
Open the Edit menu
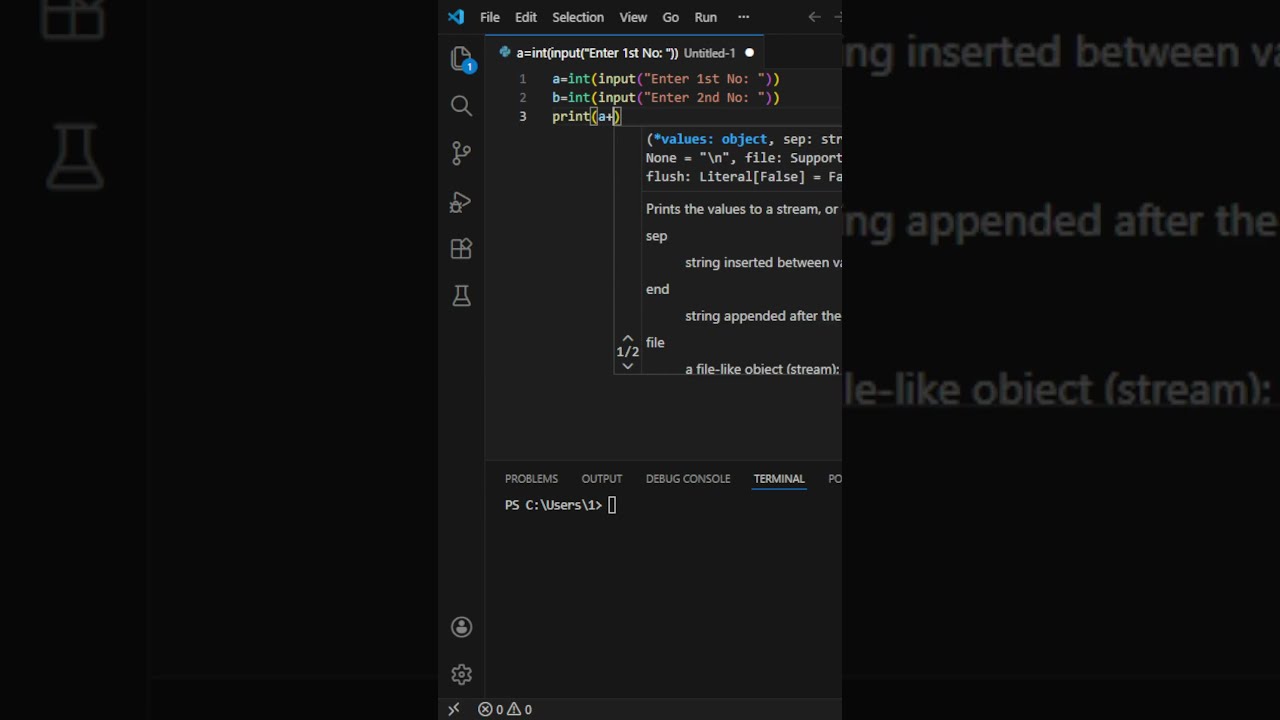(x=526, y=17)
